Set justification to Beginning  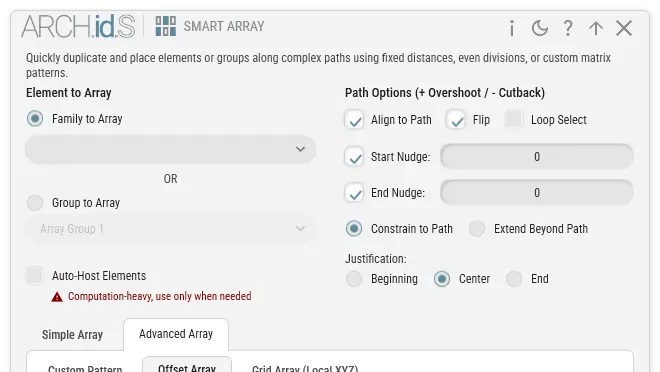click(x=354, y=279)
